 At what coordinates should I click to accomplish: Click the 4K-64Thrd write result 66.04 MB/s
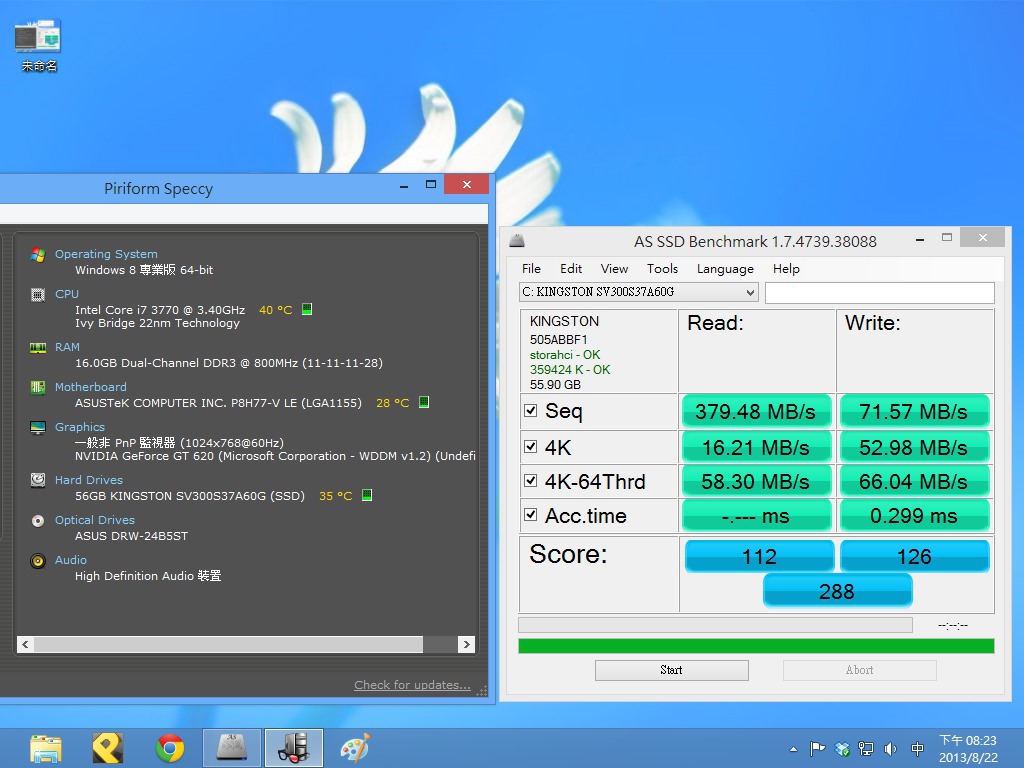pos(914,482)
